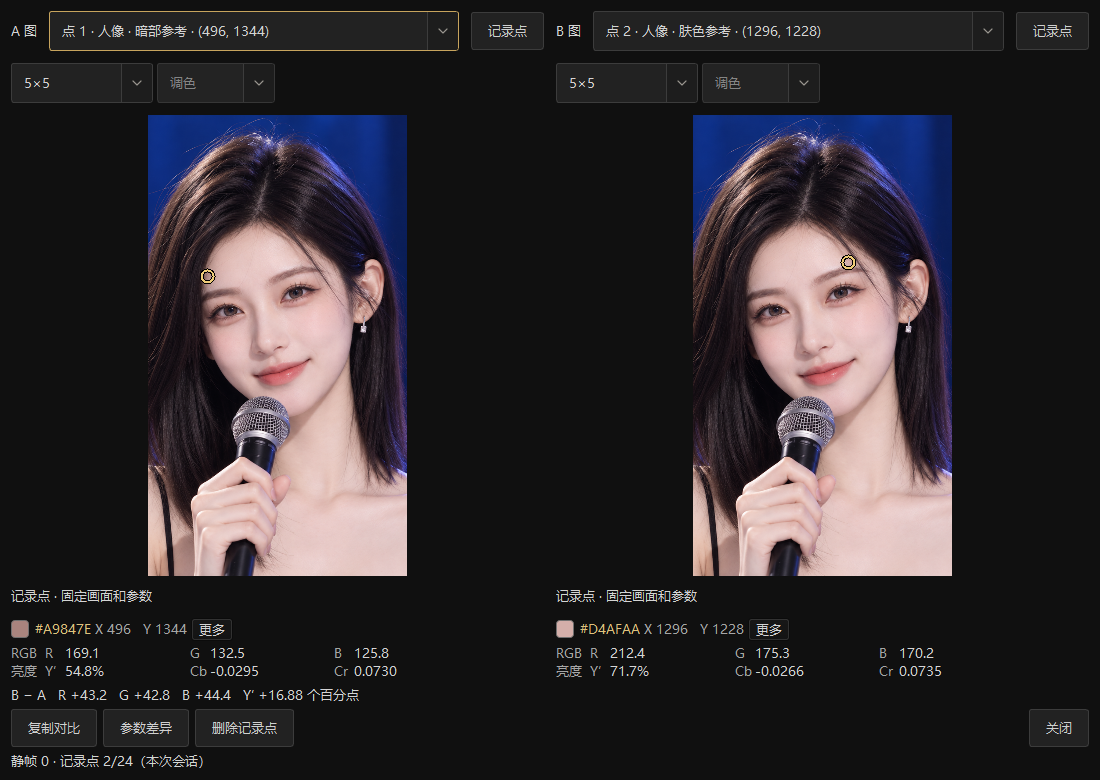Click the #D4AFAA color swatch
Image resolution: width=1100 pixels, height=780 pixels.
point(565,628)
